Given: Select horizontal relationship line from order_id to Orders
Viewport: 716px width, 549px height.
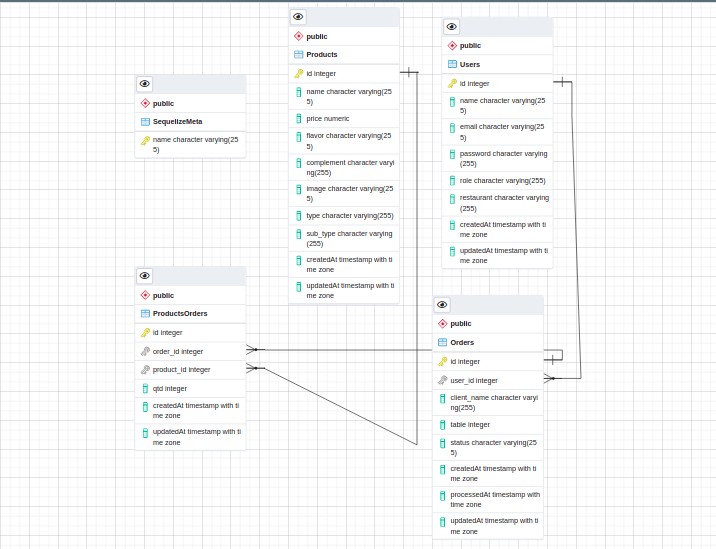Looking at the screenshot, I should point(348,350).
